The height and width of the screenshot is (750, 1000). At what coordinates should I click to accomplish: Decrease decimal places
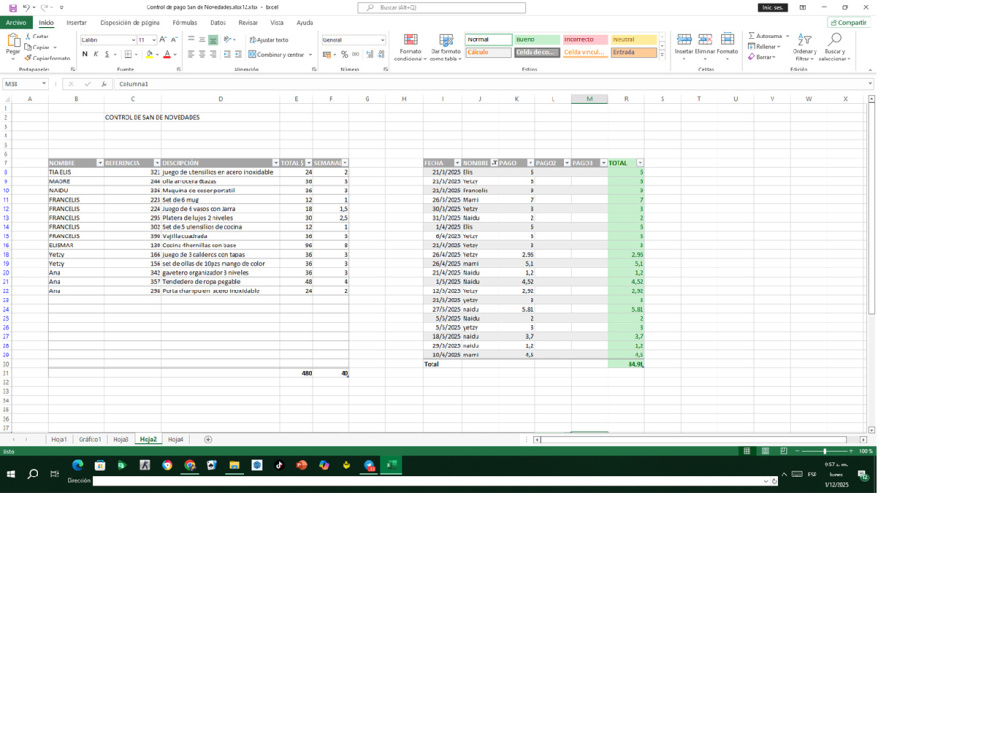tap(381, 54)
